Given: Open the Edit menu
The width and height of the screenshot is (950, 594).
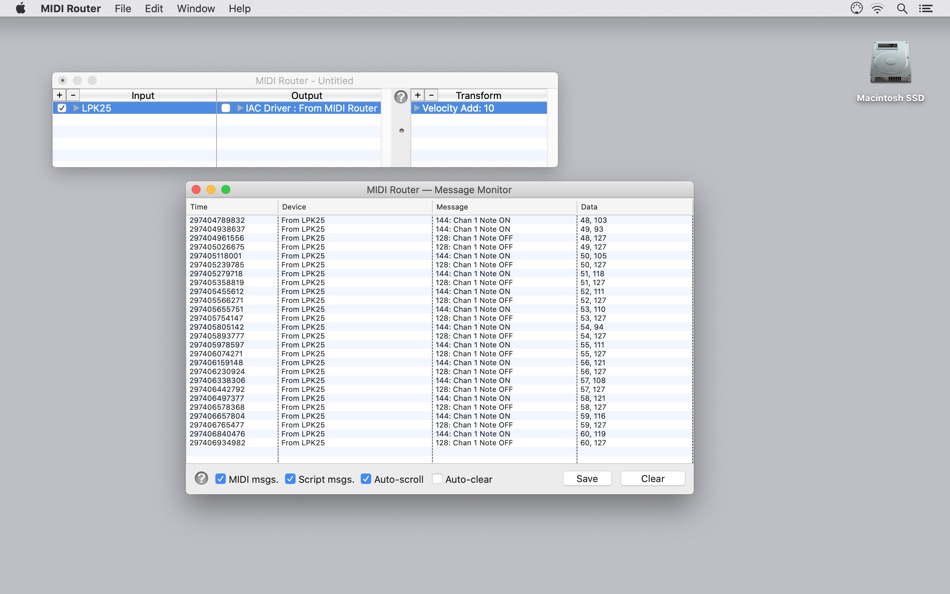Looking at the screenshot, I should click(x=154, y=8).
